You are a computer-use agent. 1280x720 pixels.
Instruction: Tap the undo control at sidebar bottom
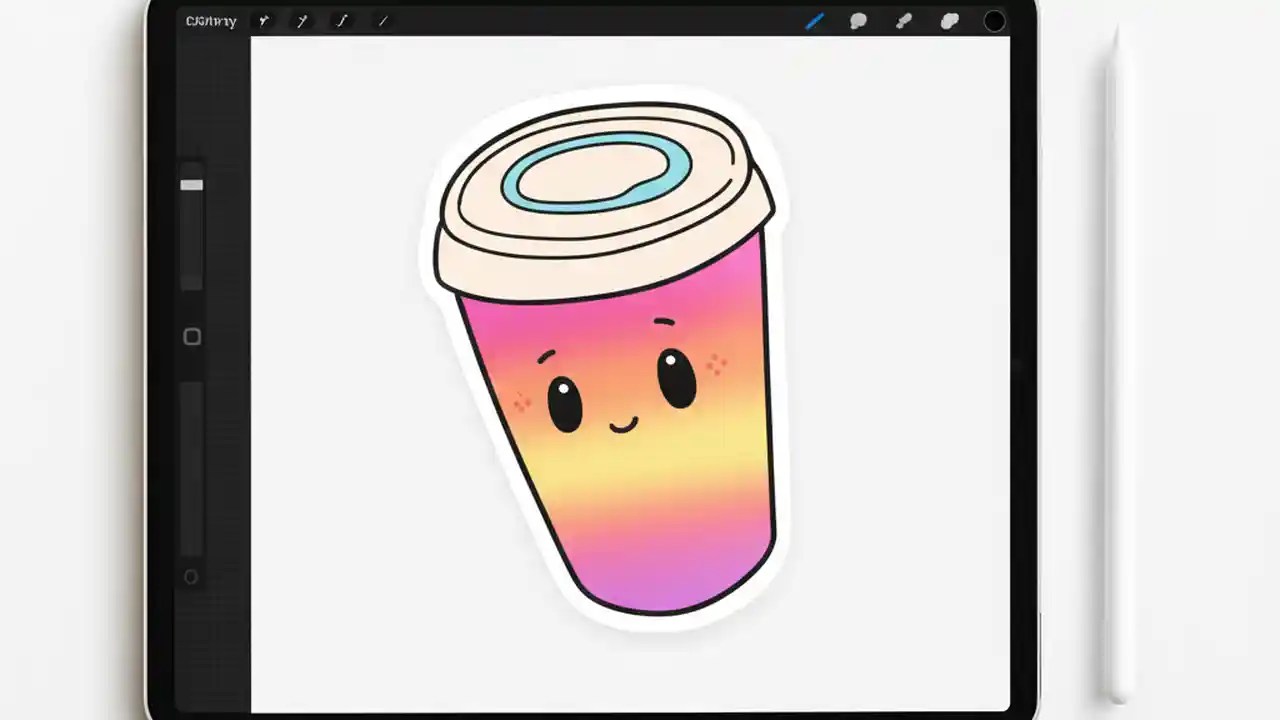tap(191, 576)
